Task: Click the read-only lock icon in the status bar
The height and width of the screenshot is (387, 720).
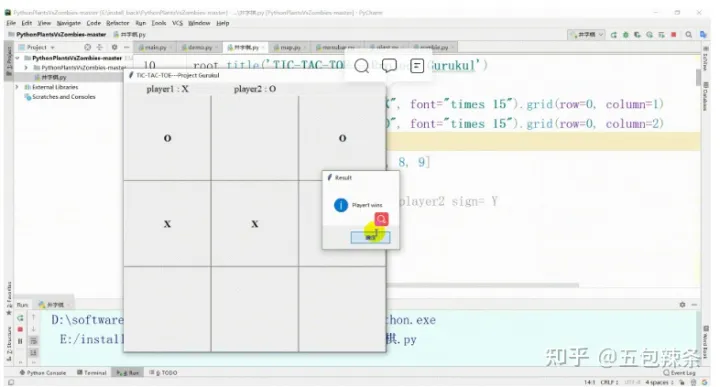Action: point(682,382)
